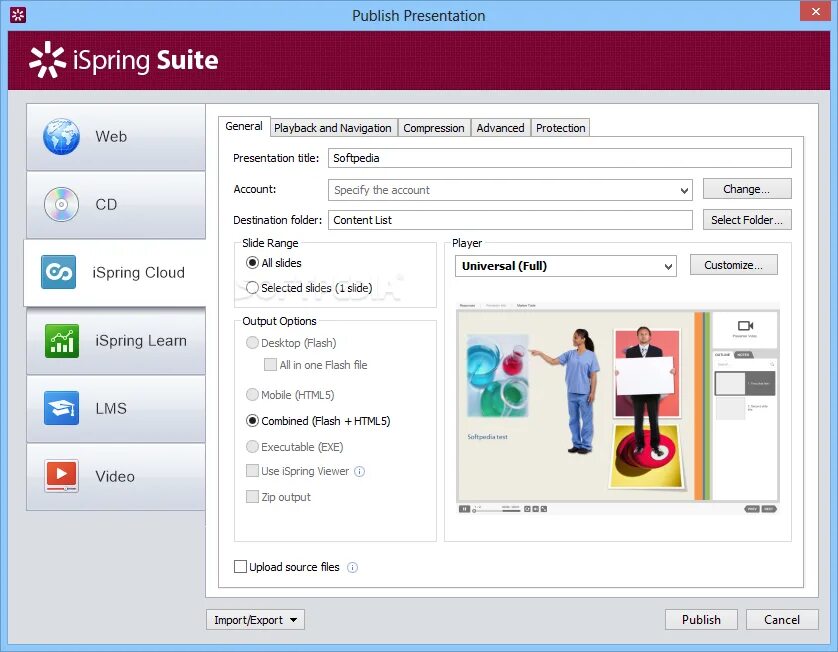
Task: Open the Account dropdown
Action: pyautogui.click(x=510, y=190)
